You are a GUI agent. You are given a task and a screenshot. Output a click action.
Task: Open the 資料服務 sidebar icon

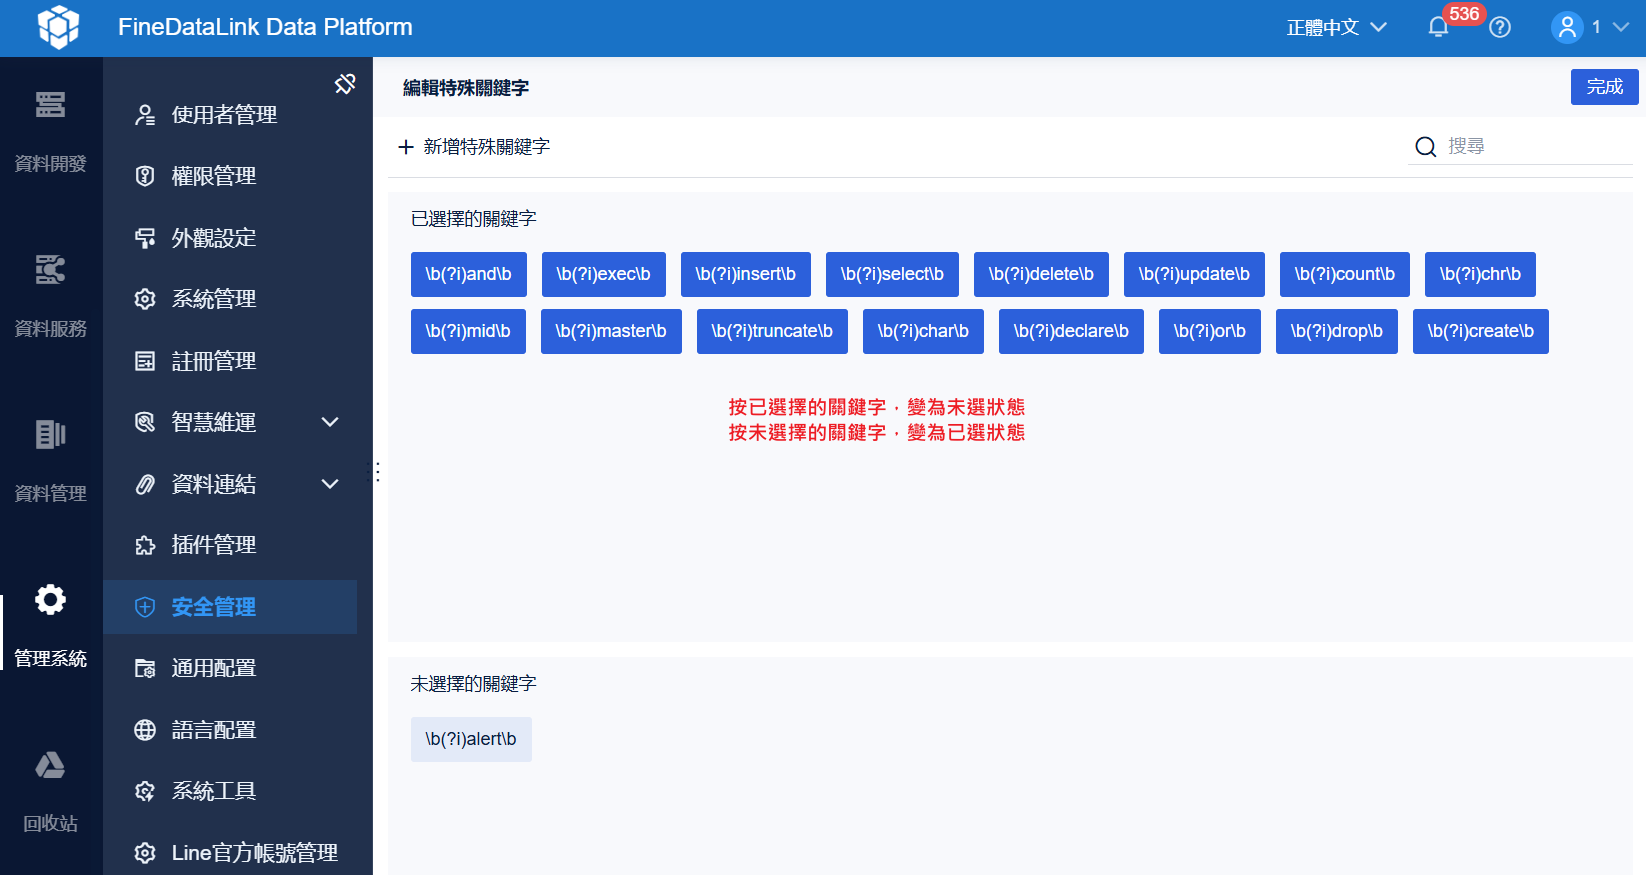click(x=50, y=270)
